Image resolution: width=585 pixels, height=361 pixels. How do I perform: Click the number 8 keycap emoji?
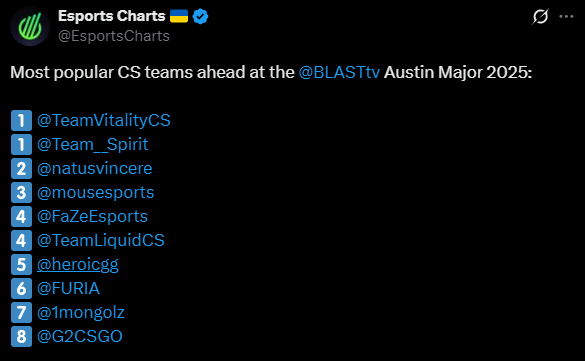click(x=21, y=336)
